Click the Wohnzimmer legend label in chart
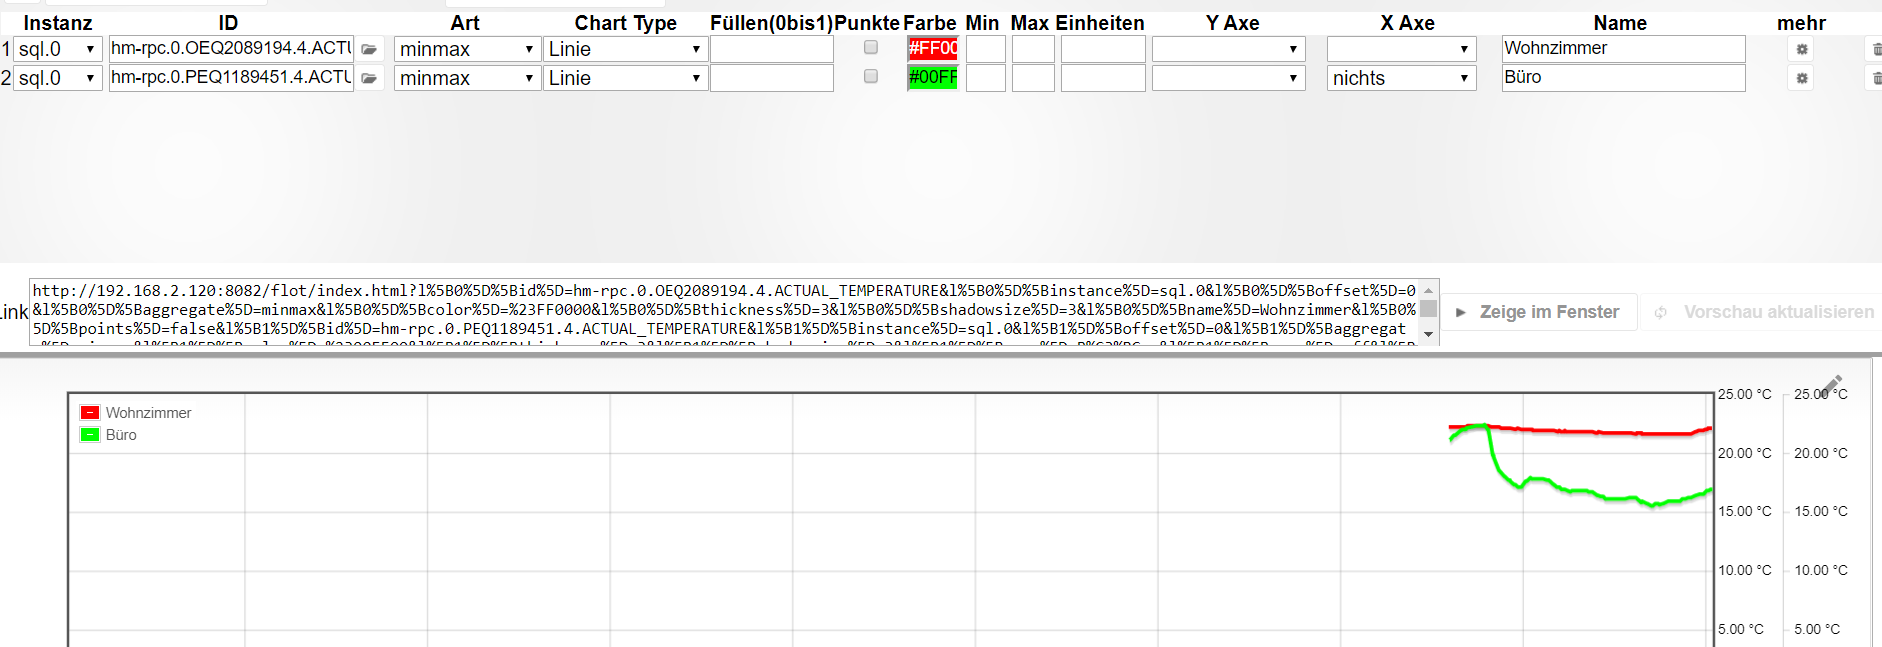This screenshot has height=647, width=1882. 148,413
